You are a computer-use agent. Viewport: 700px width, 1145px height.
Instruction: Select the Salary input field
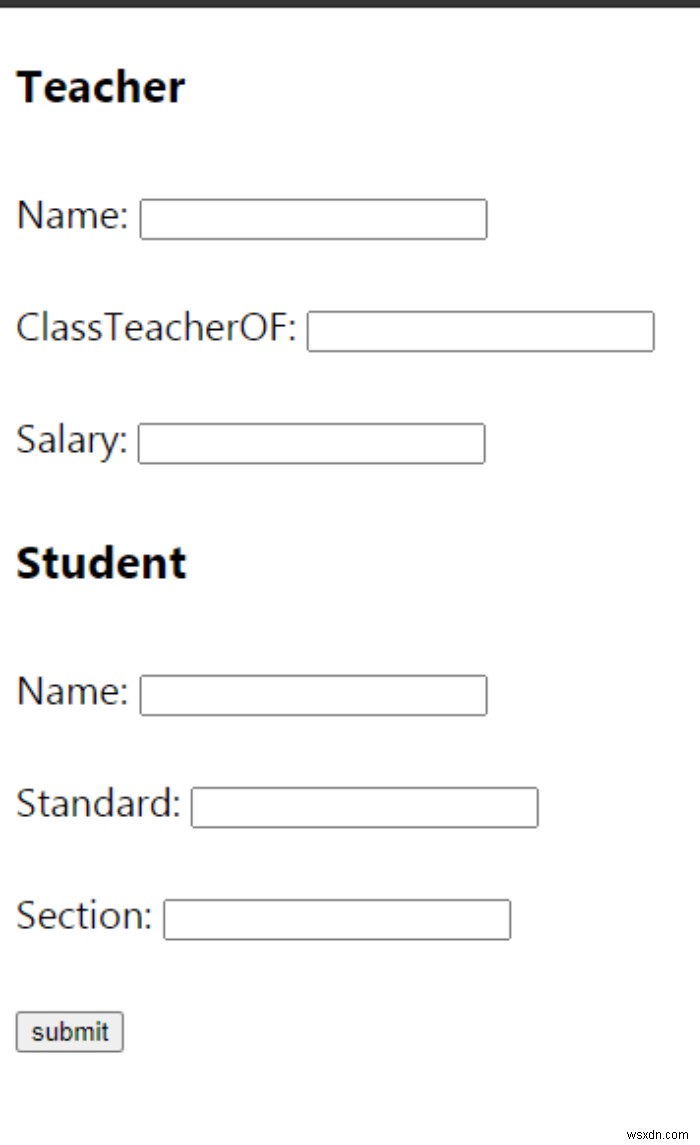click(311, 443)
